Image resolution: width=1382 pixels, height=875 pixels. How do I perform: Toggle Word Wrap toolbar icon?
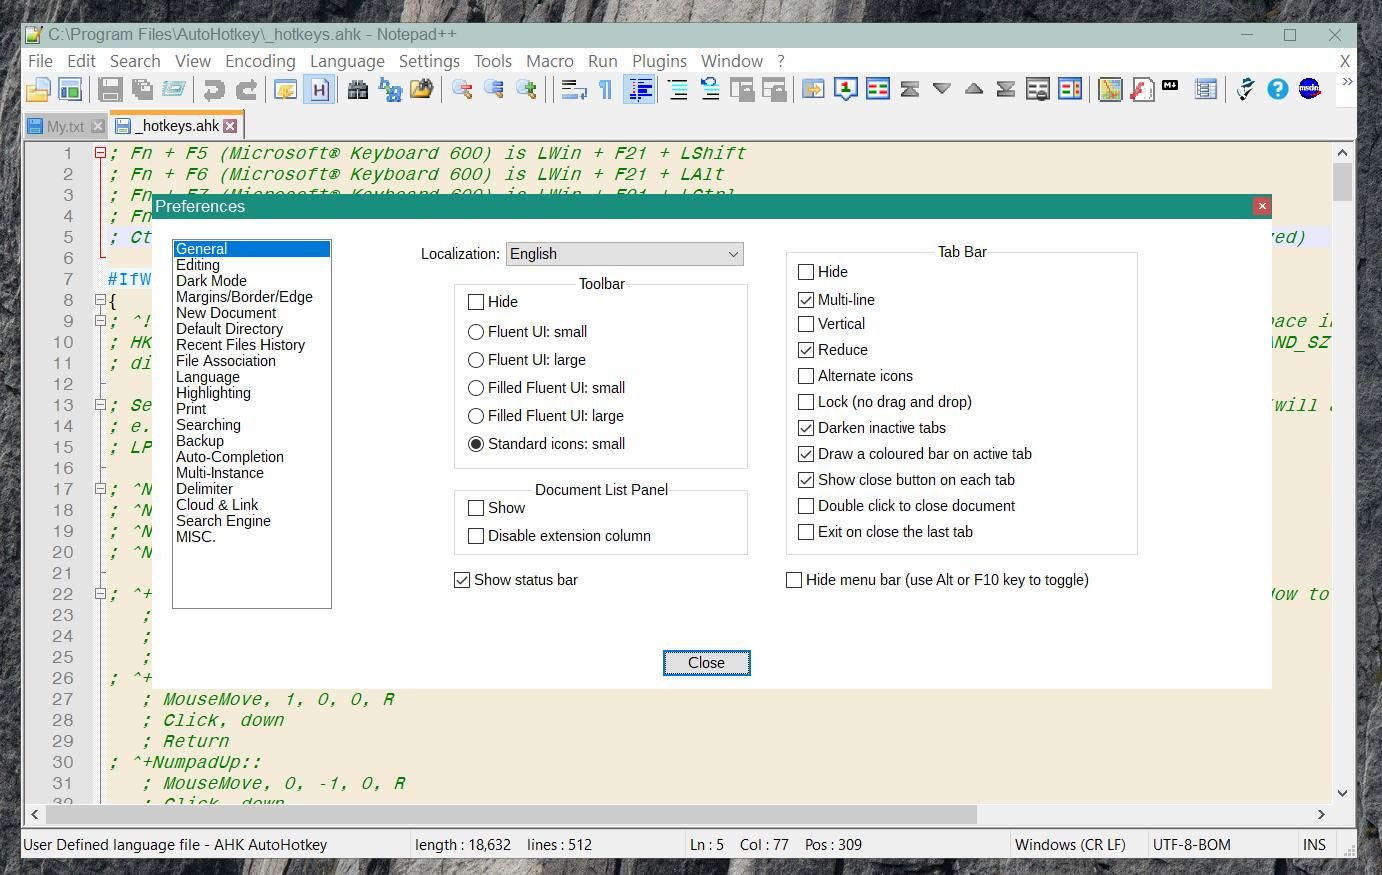tap(573, 90)
